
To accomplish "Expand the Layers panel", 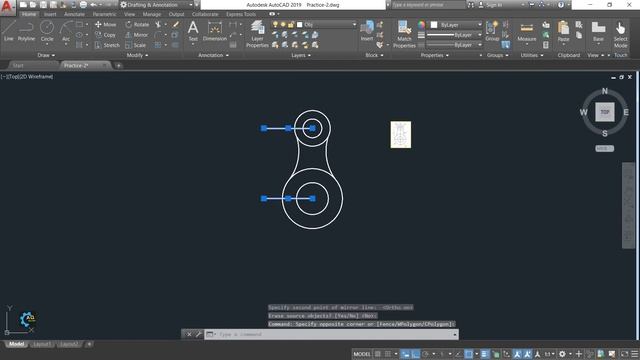I will click(x=301, y=55).
